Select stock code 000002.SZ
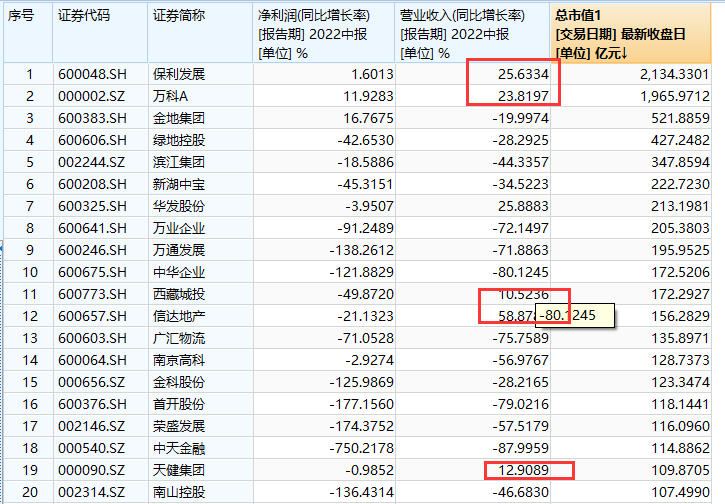 [92, 96]
